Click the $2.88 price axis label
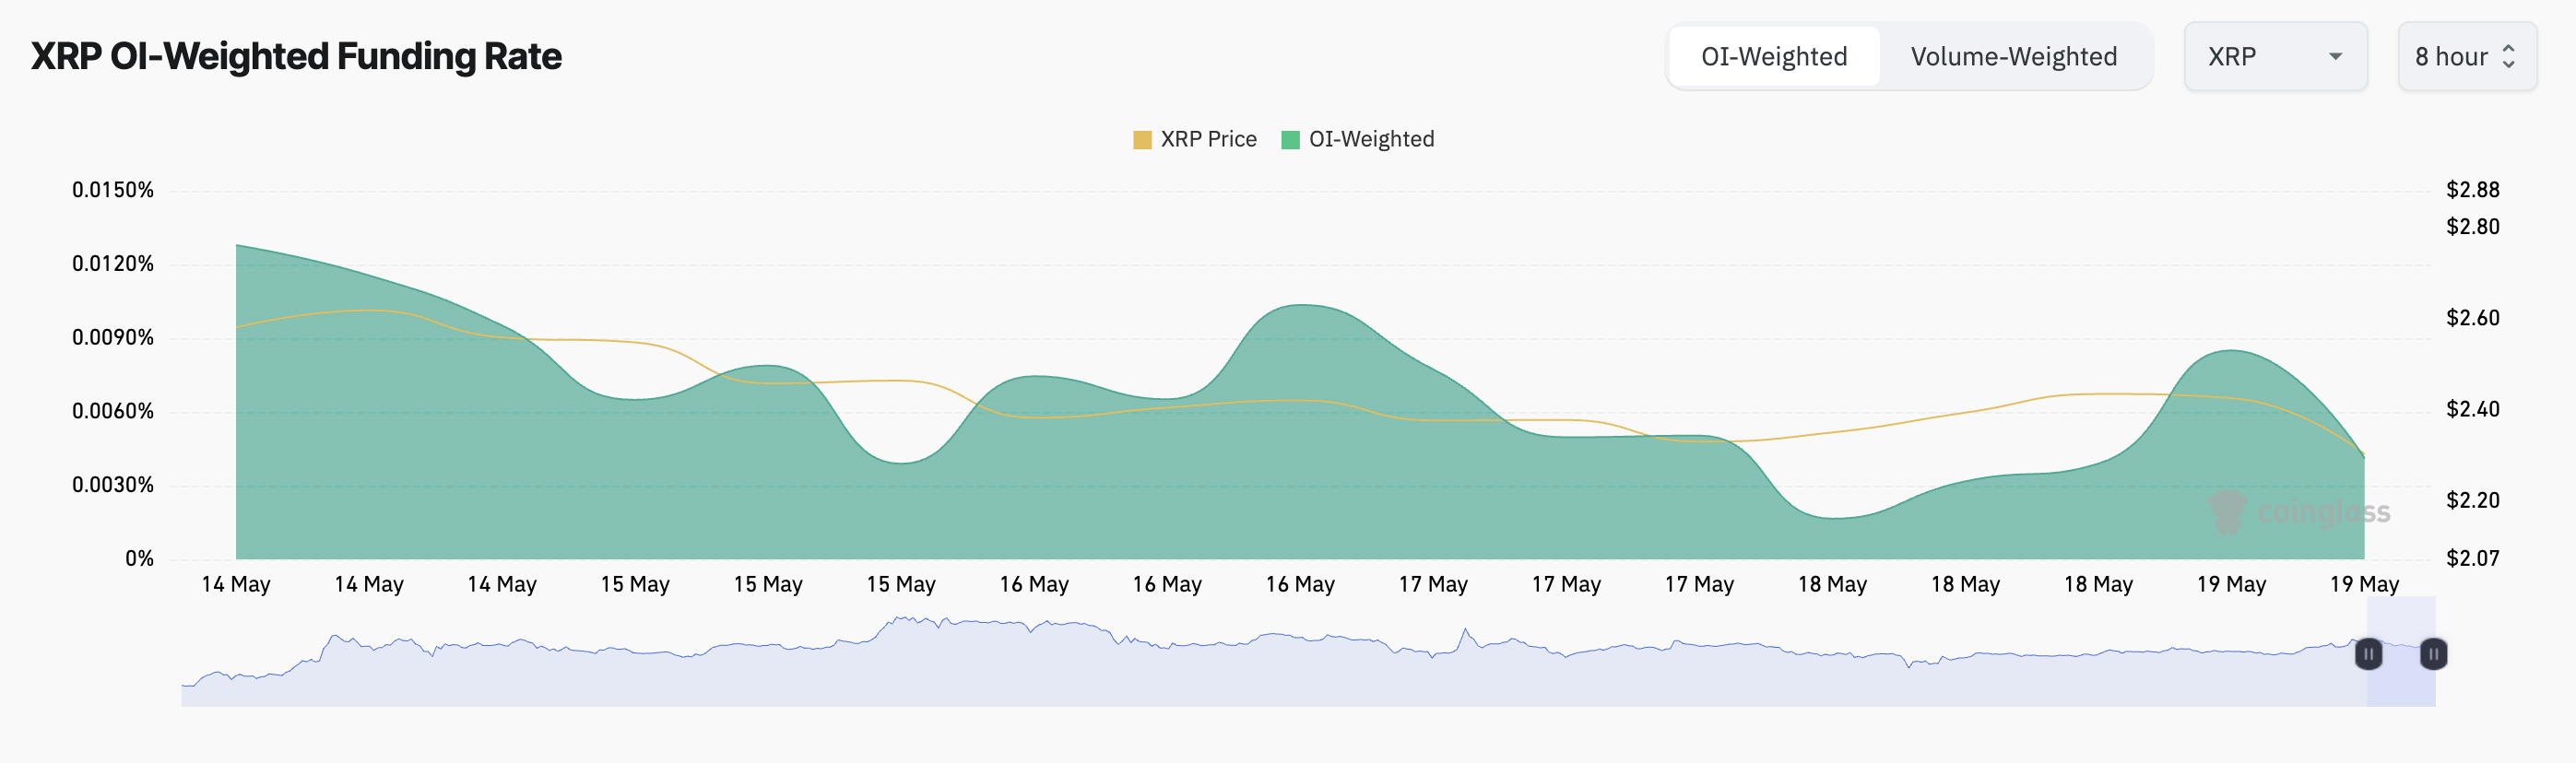This screenshot has height=763, width=2576. (2472, 190)
